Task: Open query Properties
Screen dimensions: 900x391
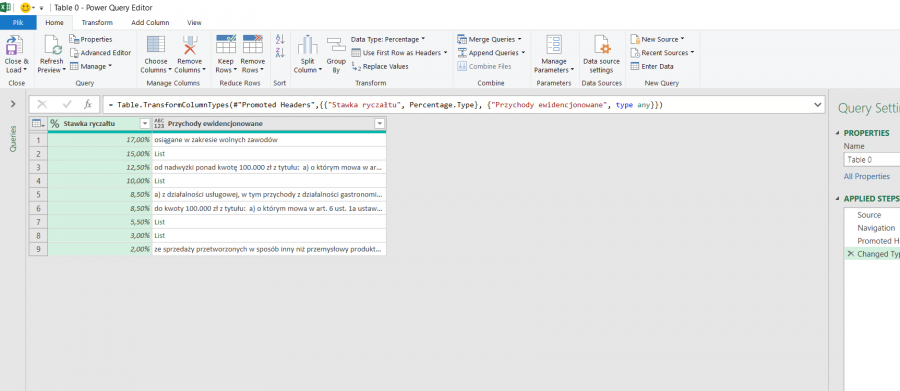Action: 91,39
